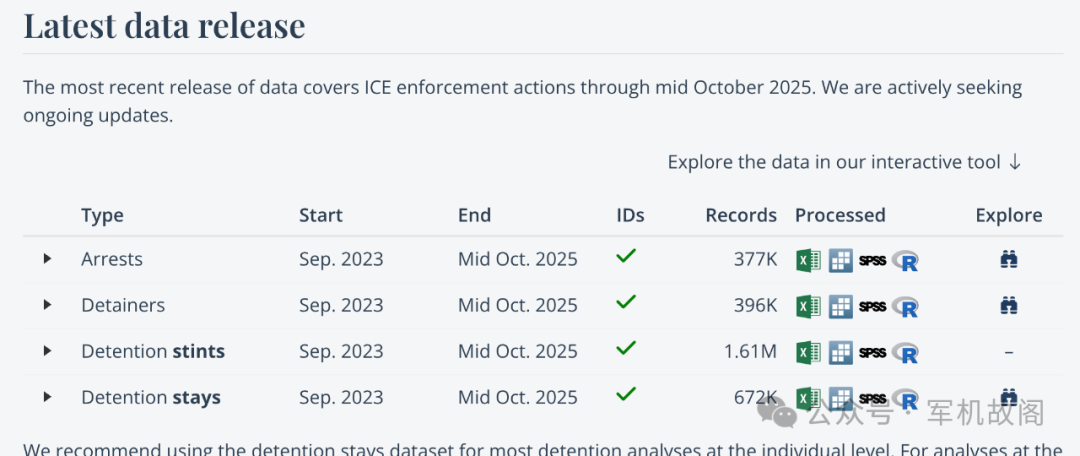1080x456 pixels.
Task: Click Detention stints Stata grid icon
Action: coord(840,352)
